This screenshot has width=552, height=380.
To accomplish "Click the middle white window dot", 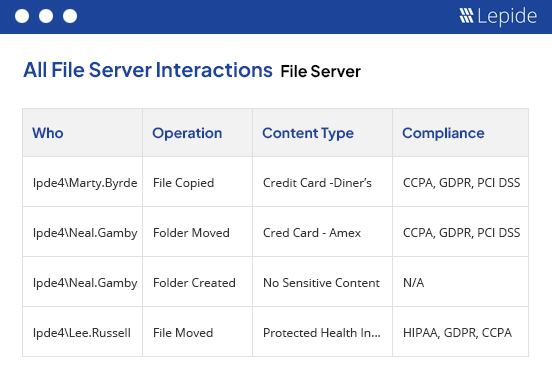I will coord(46,16).
